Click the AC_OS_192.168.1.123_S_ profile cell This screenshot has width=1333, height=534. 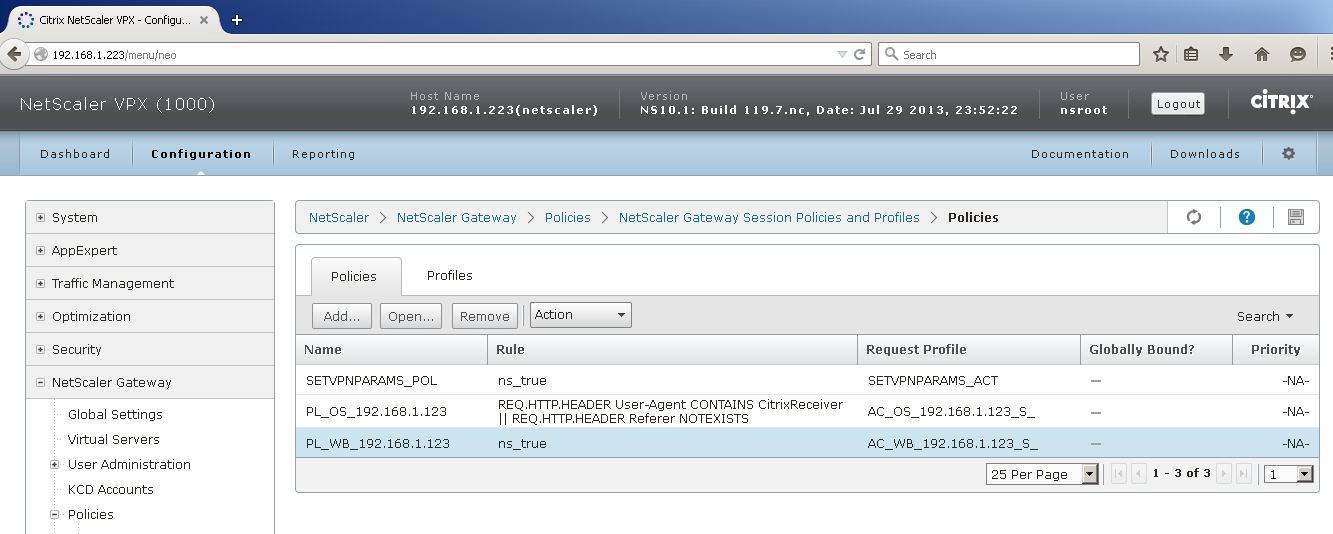pos(950,412)
